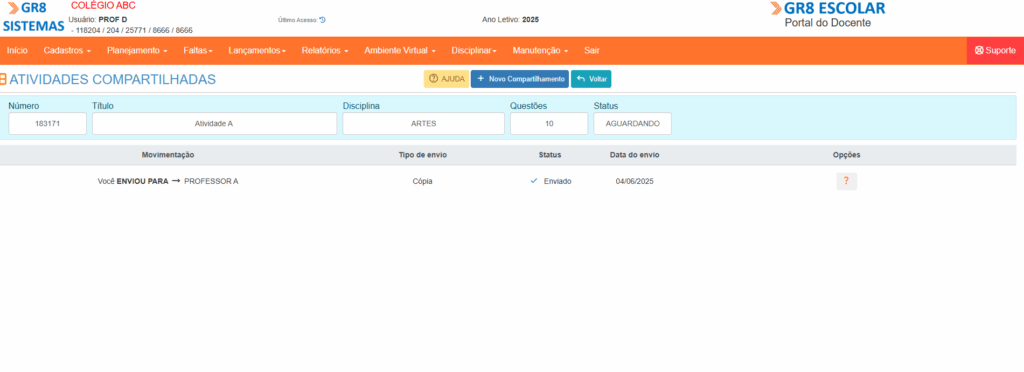Click the Status field showing AGUARDANDO

pyautogui.click(x=632, y=123)
